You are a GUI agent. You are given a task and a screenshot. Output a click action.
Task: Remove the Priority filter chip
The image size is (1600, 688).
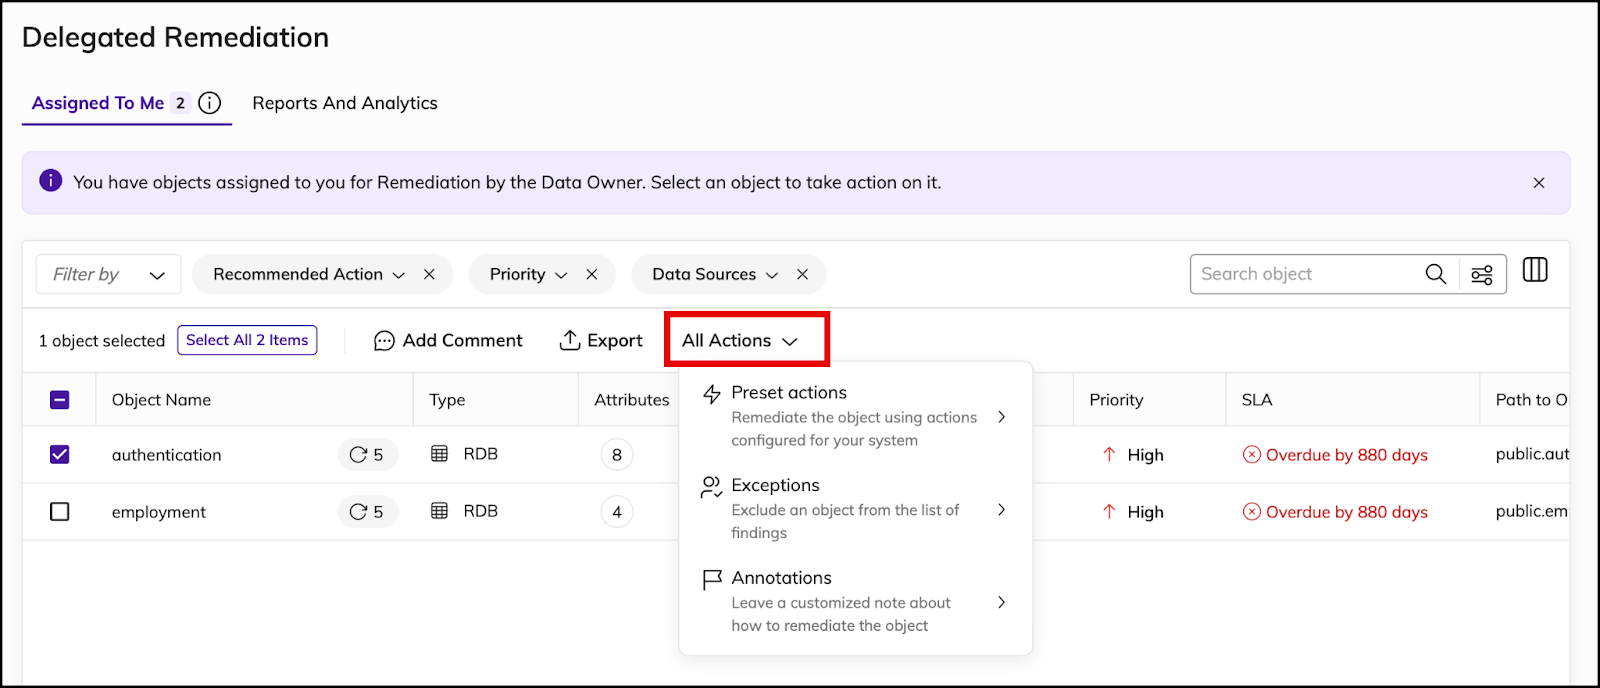point(592,274)
